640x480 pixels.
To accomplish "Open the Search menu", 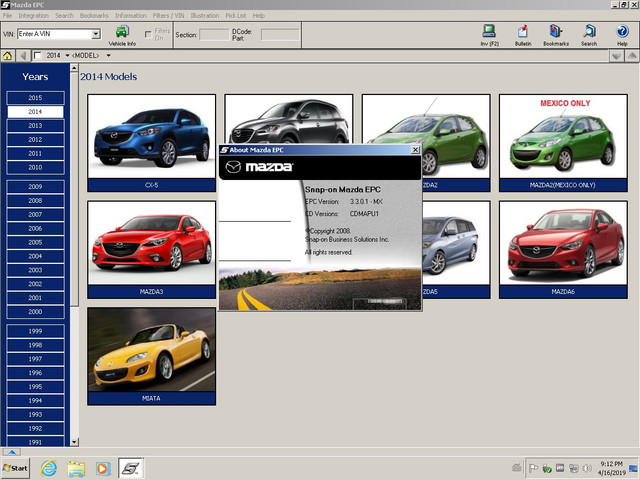I will point(64,16).
